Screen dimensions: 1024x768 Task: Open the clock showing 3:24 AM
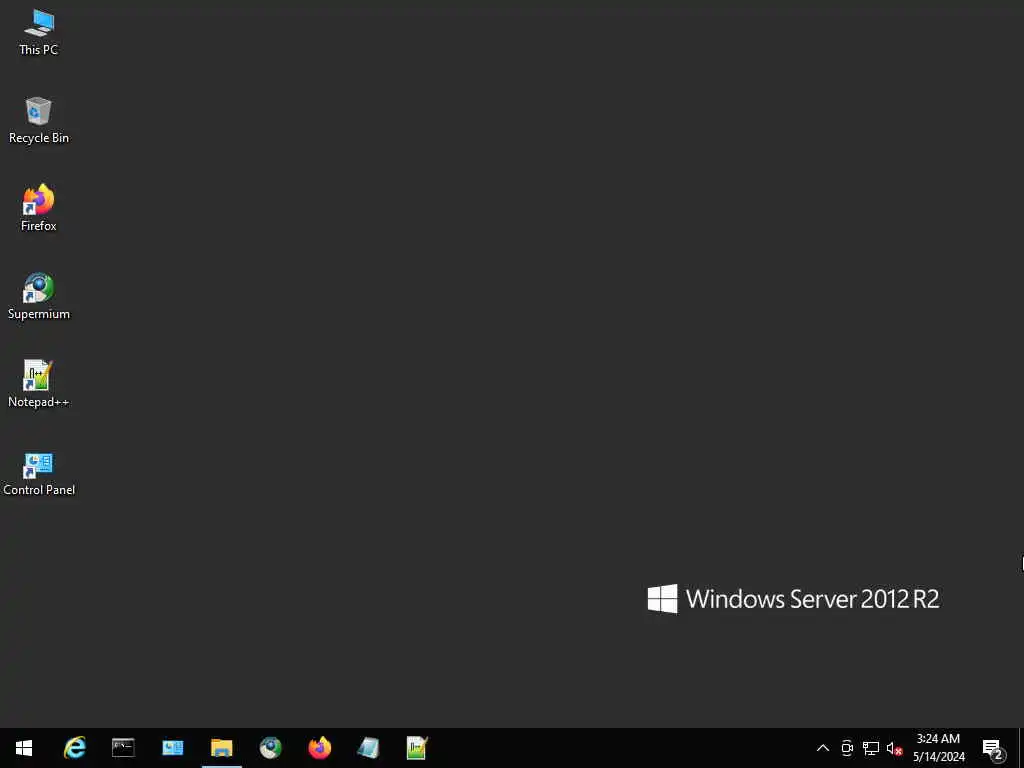pyautogui.click(x=938, y=748)
